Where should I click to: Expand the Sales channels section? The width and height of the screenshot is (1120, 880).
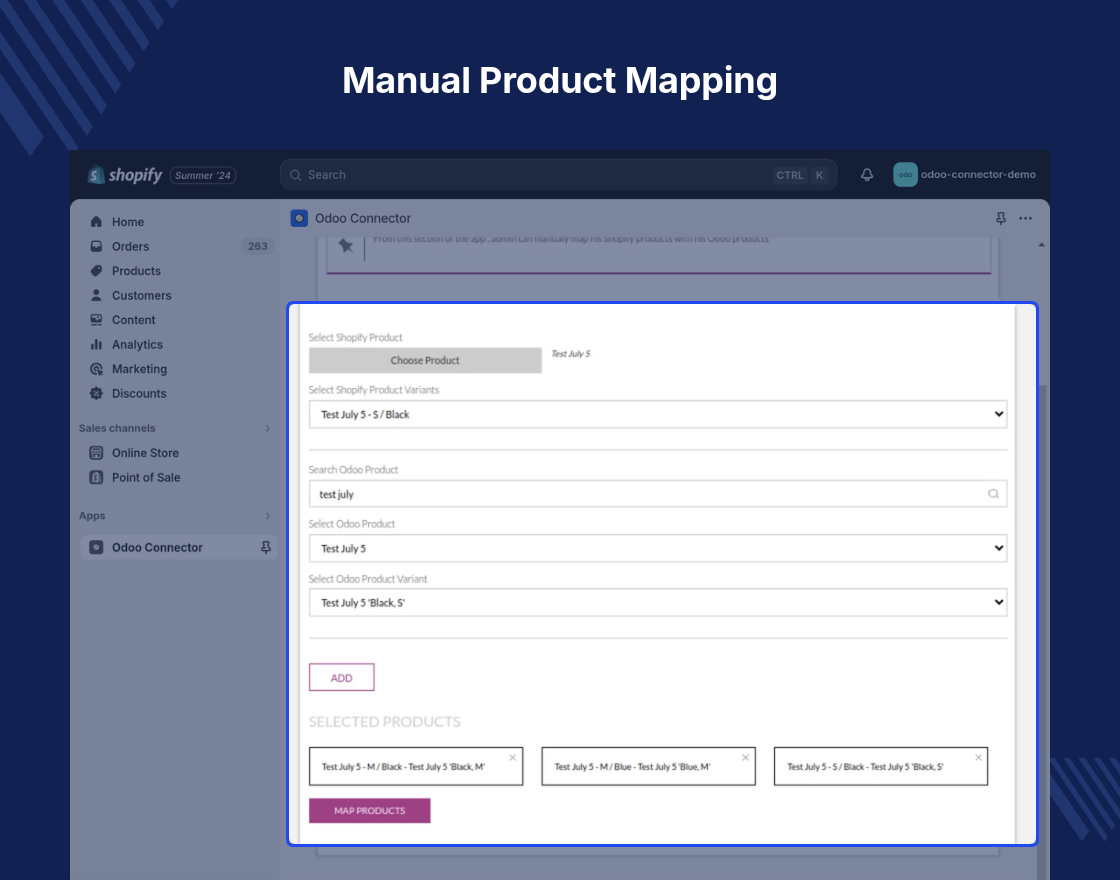click(x=268, y=428)
